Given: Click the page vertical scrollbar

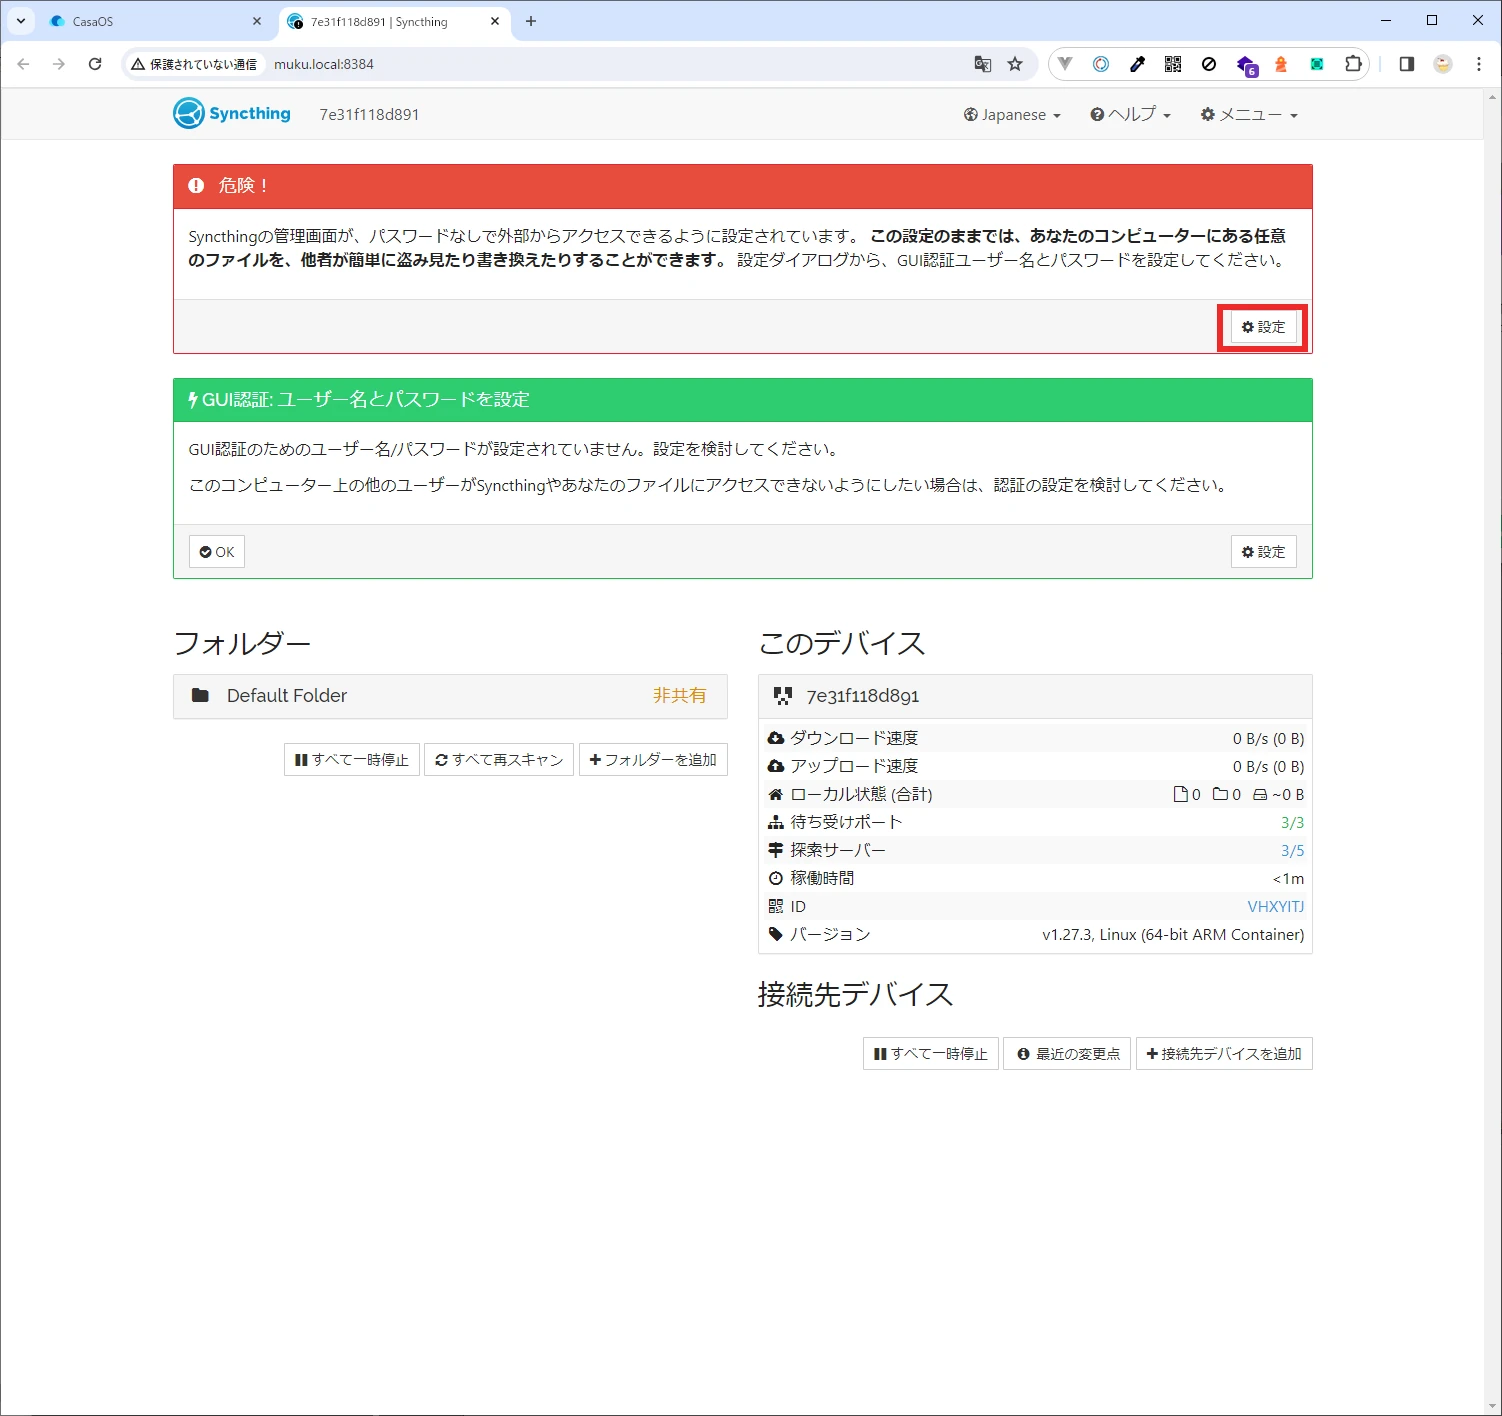Looking at the screenshot, I should [x=1493, y=750].
